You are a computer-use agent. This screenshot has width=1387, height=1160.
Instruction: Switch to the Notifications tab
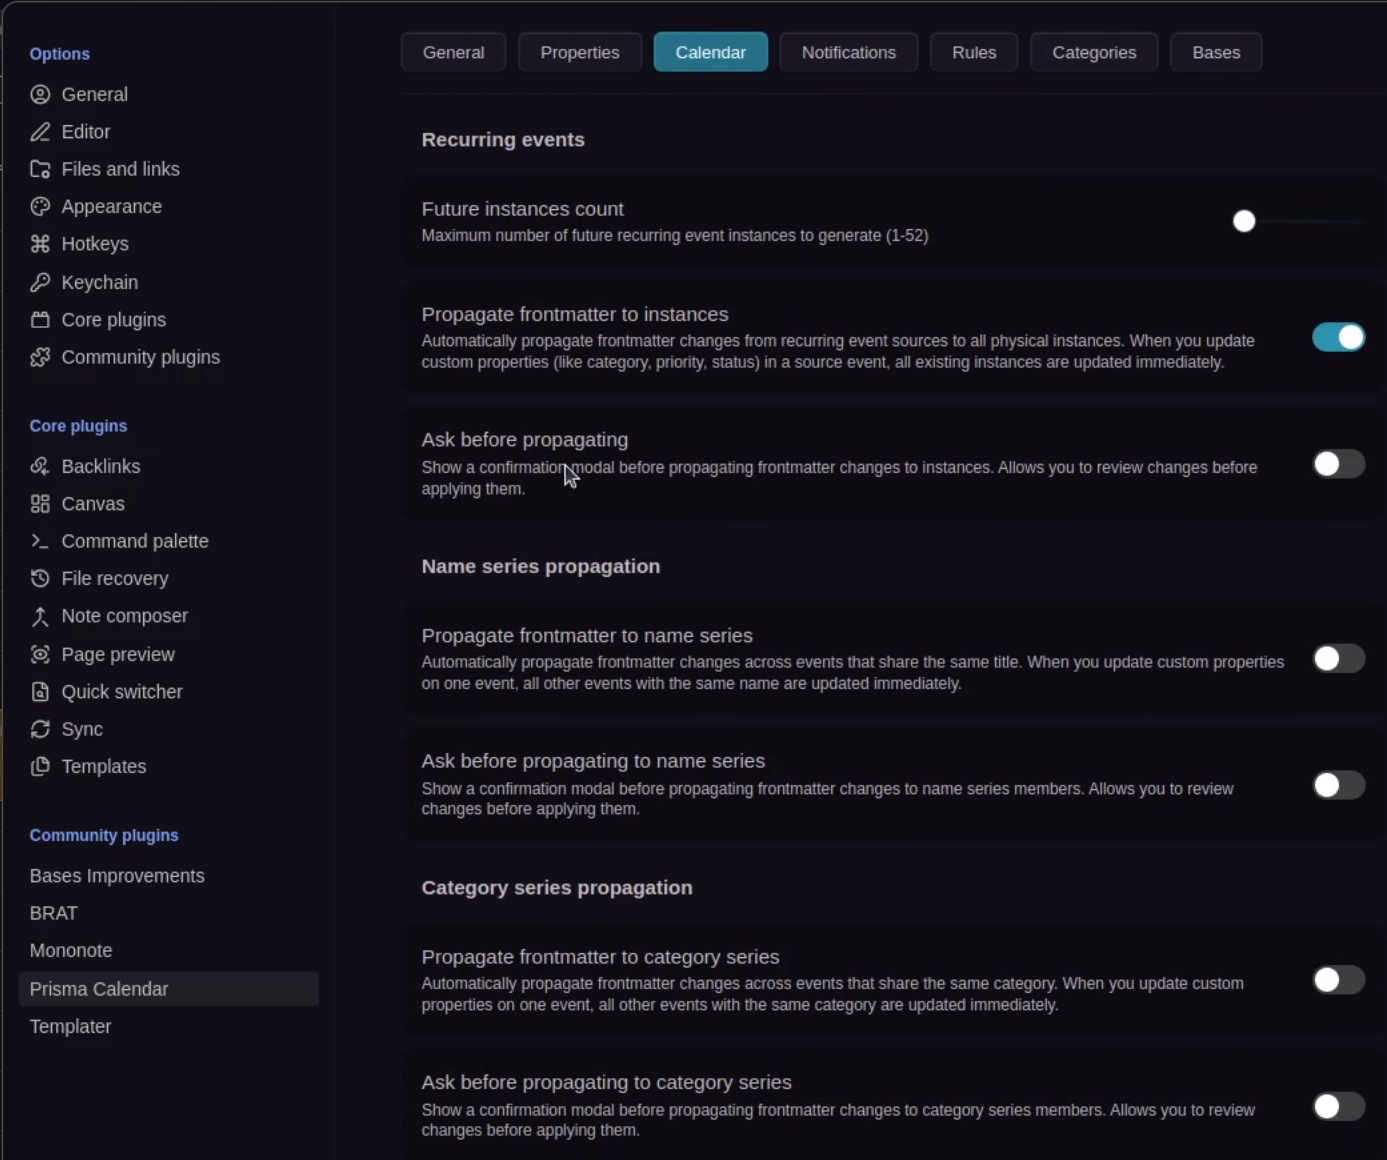pos(848,53)
